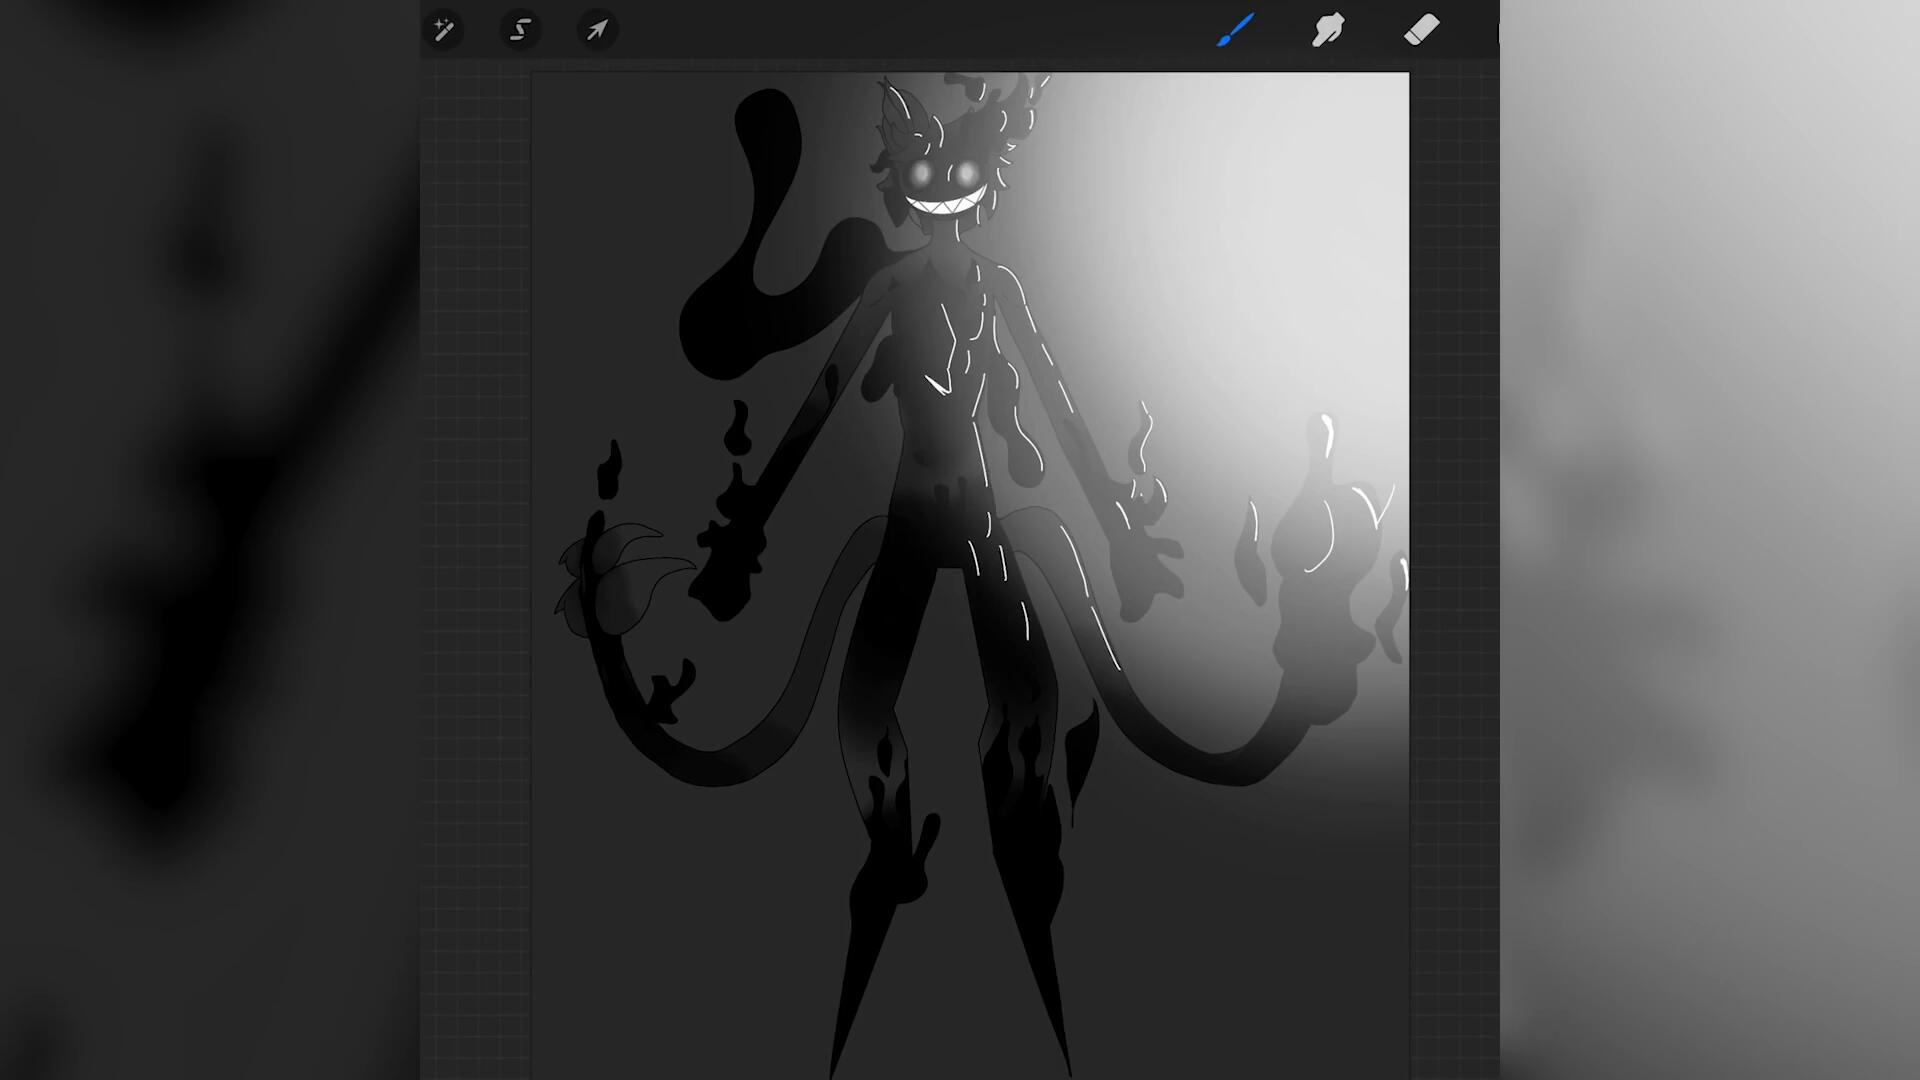
Task: Switch to the Eraser tool
Action: 1421,30
